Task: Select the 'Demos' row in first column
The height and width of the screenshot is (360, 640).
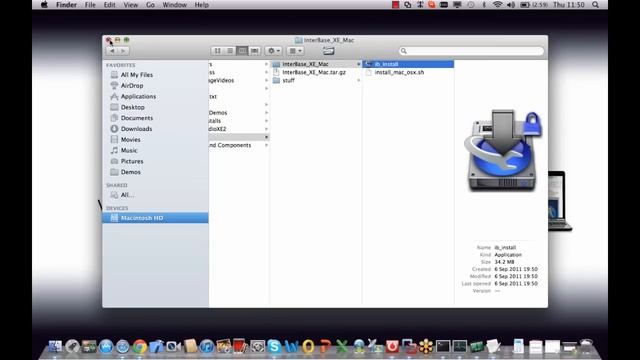Action: pos(239,113)
